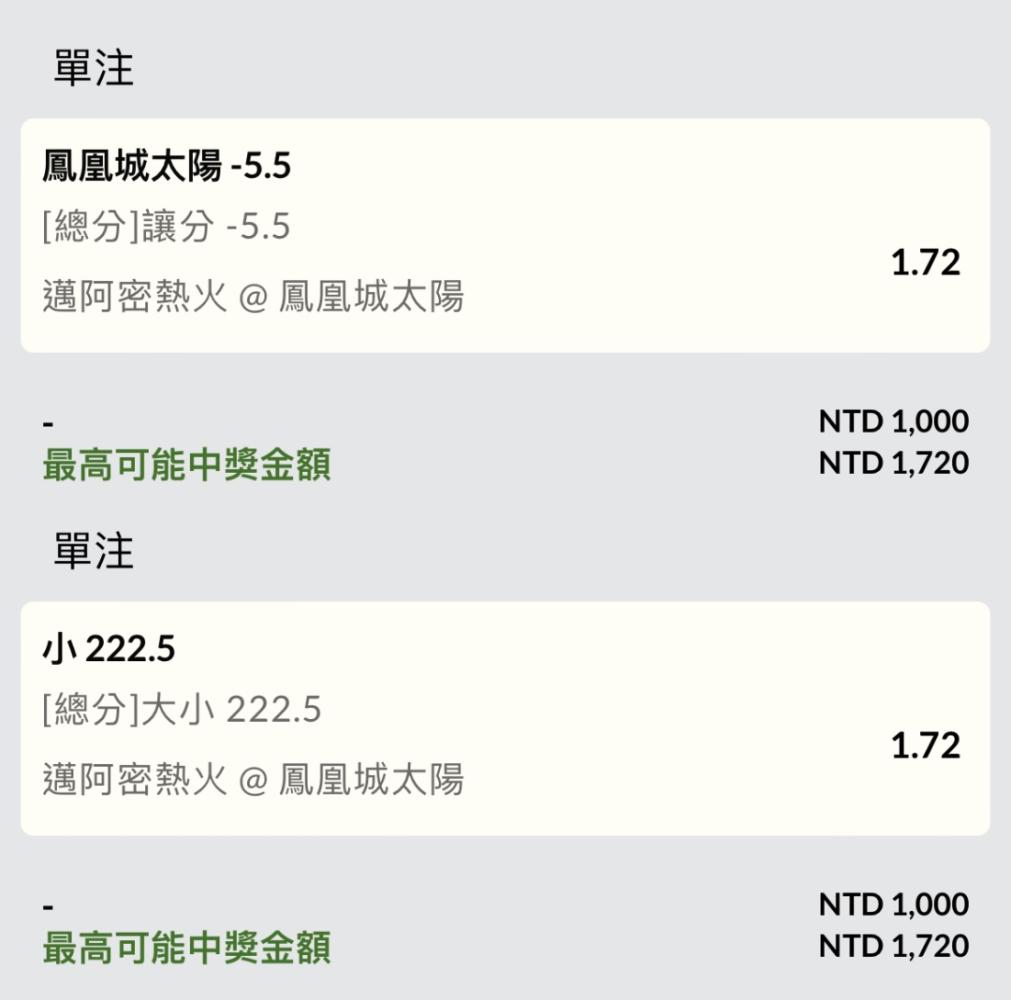Click the second NTD 1,000 stake amount
This screenshot has width=1011, height=1000.
point(894,905)
